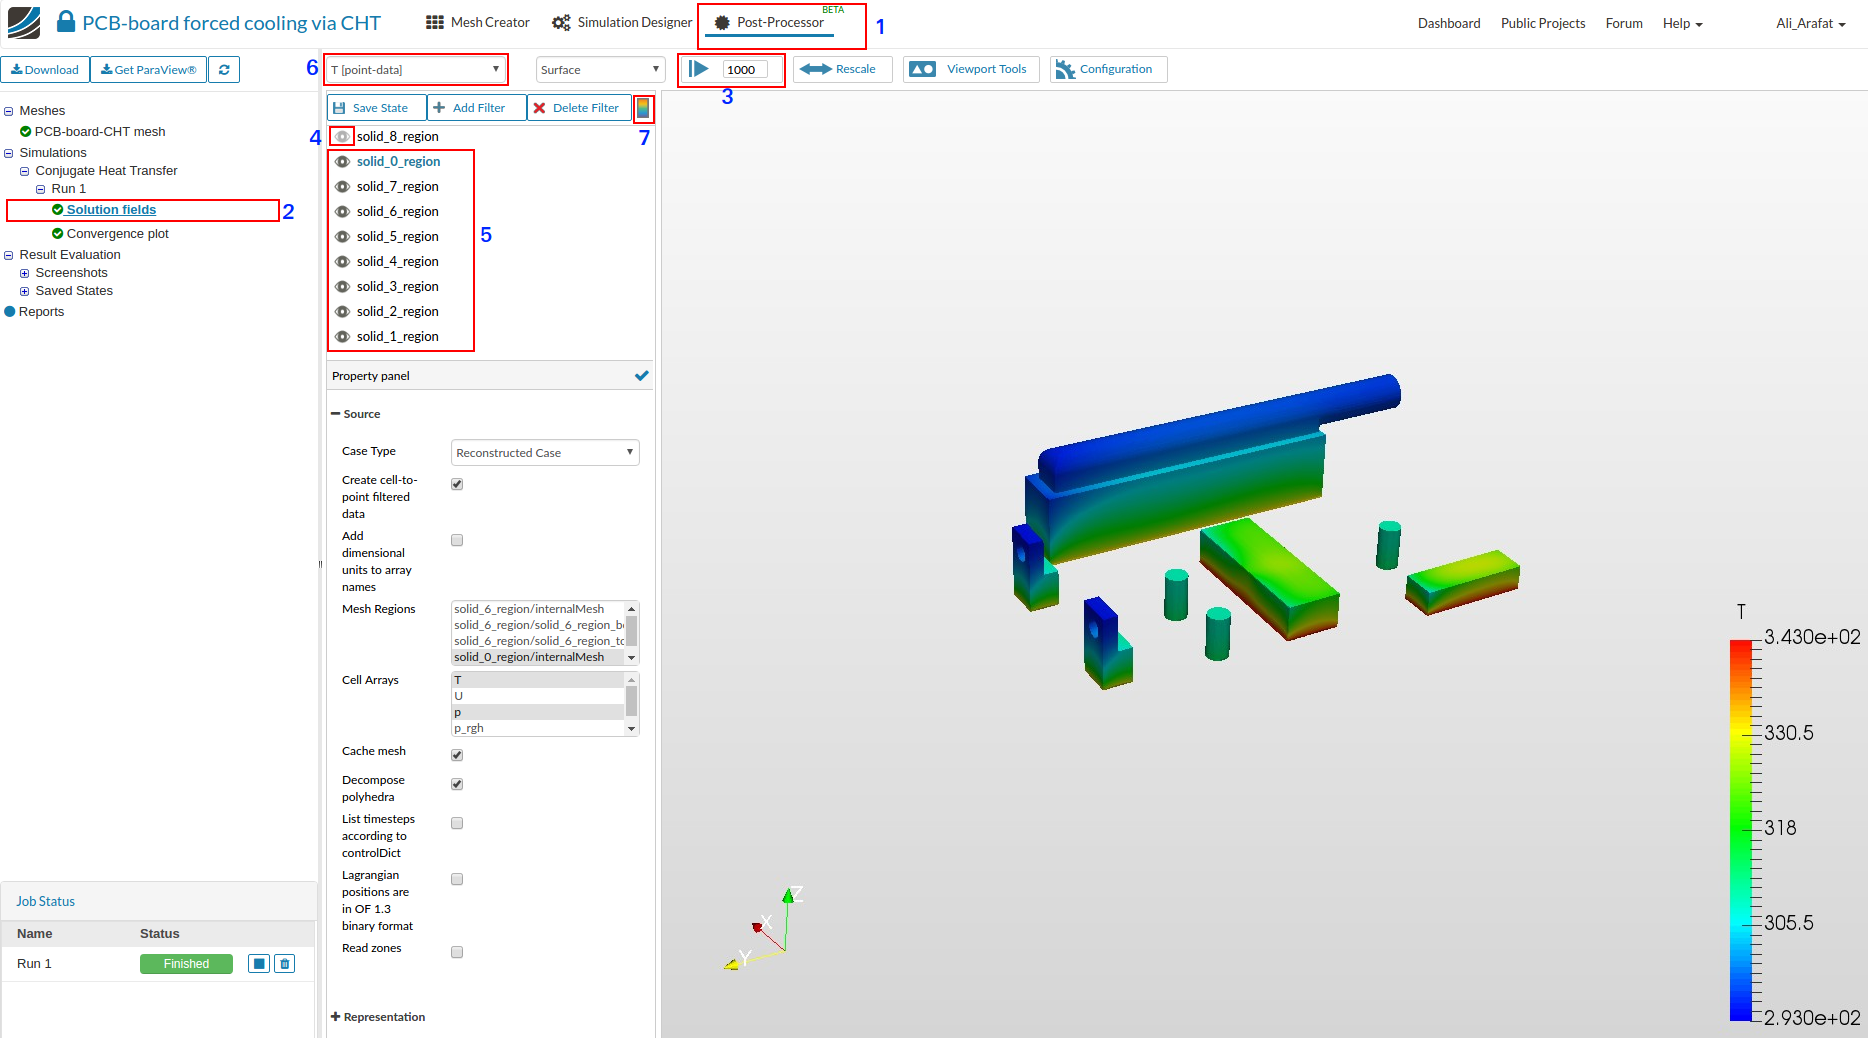This screenshot has height=1038, width=1868.
Task: Open the Configuration settings
Action: tap(1107, 70)
